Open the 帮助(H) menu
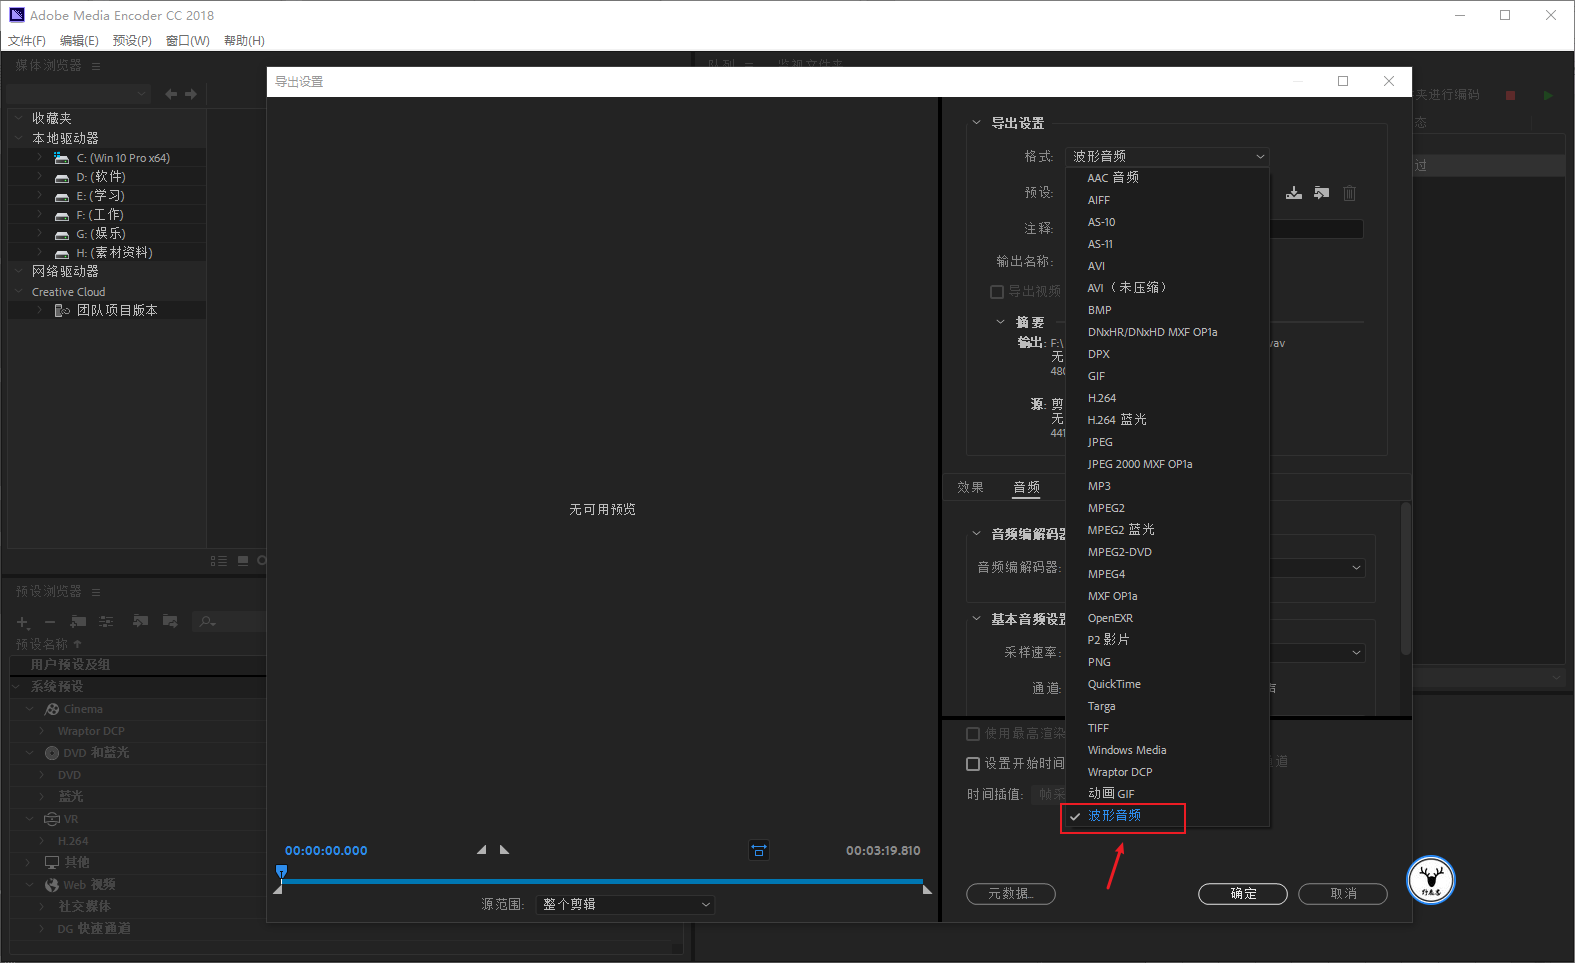This screenshot has width=1575, height=963. click(244, 41)
